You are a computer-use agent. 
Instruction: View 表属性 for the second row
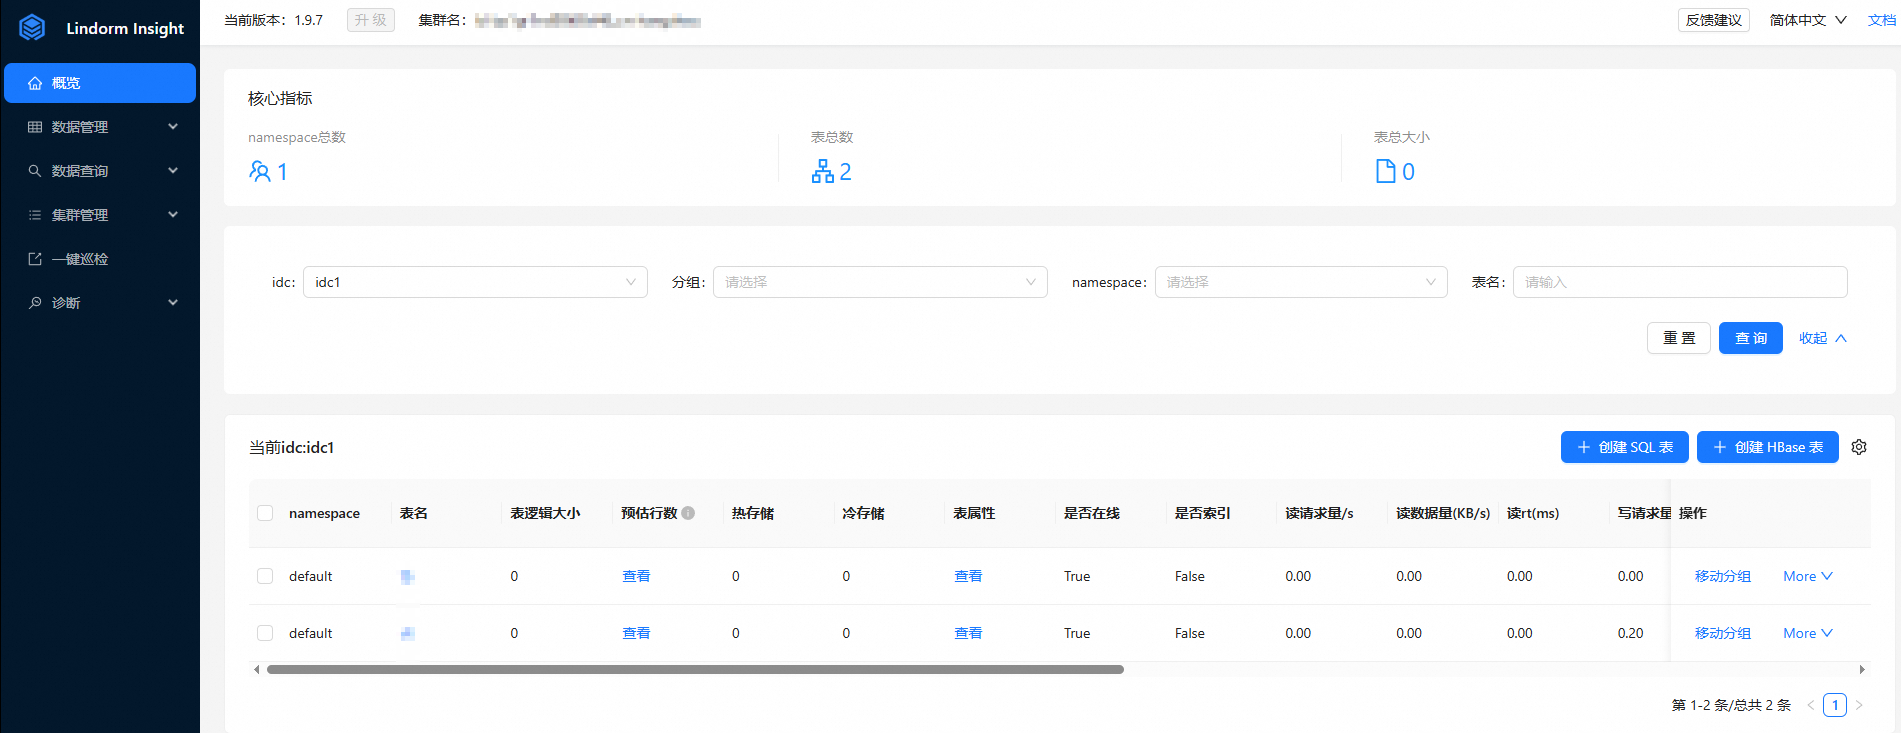pos(968,633)
